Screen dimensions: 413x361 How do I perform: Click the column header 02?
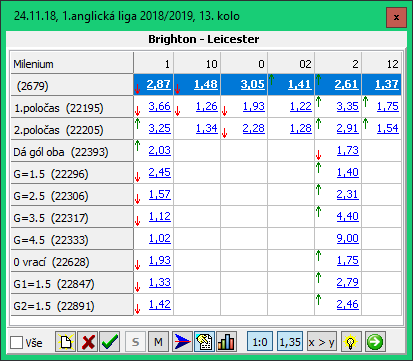pyautogui.click(x=291, y=63)
